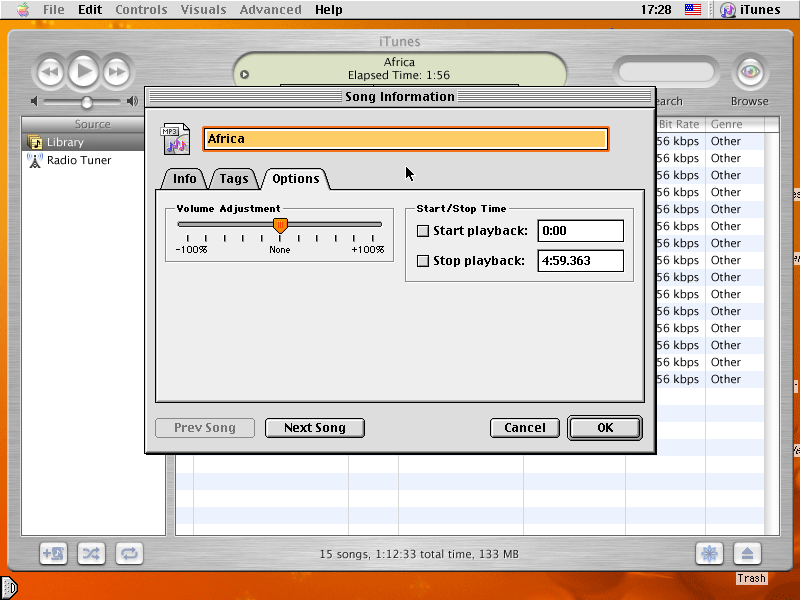This screenshot has height=600, width=800.
Task: Click the iTunes main volume slider knob
Action: (87, 102)
